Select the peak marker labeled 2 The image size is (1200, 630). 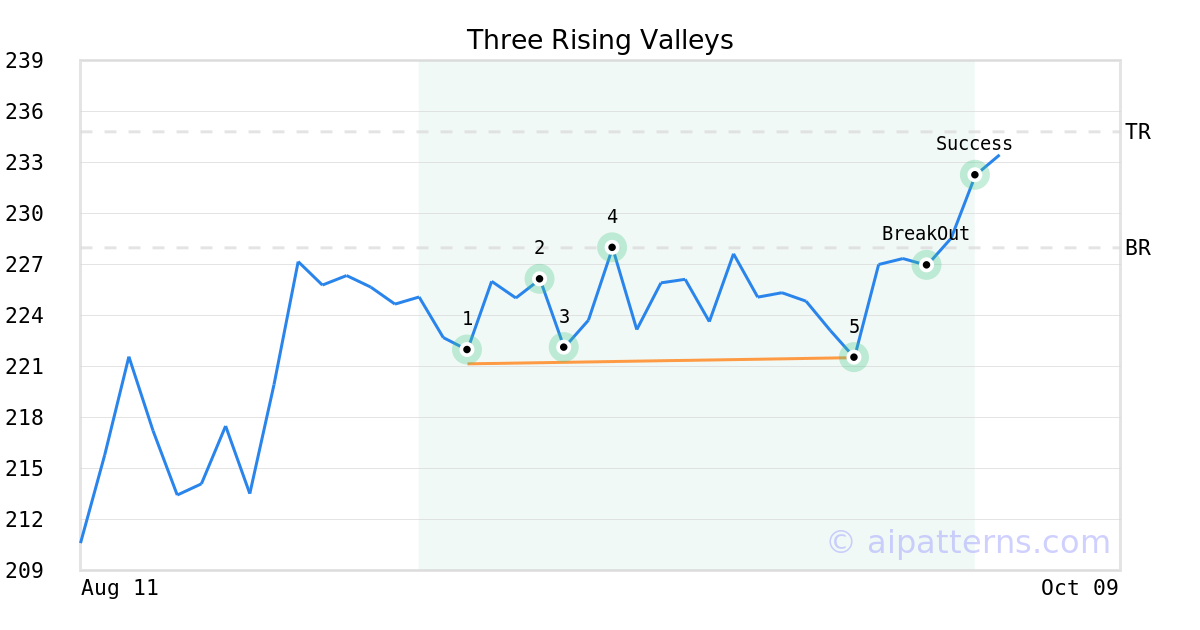pos(540,279)
